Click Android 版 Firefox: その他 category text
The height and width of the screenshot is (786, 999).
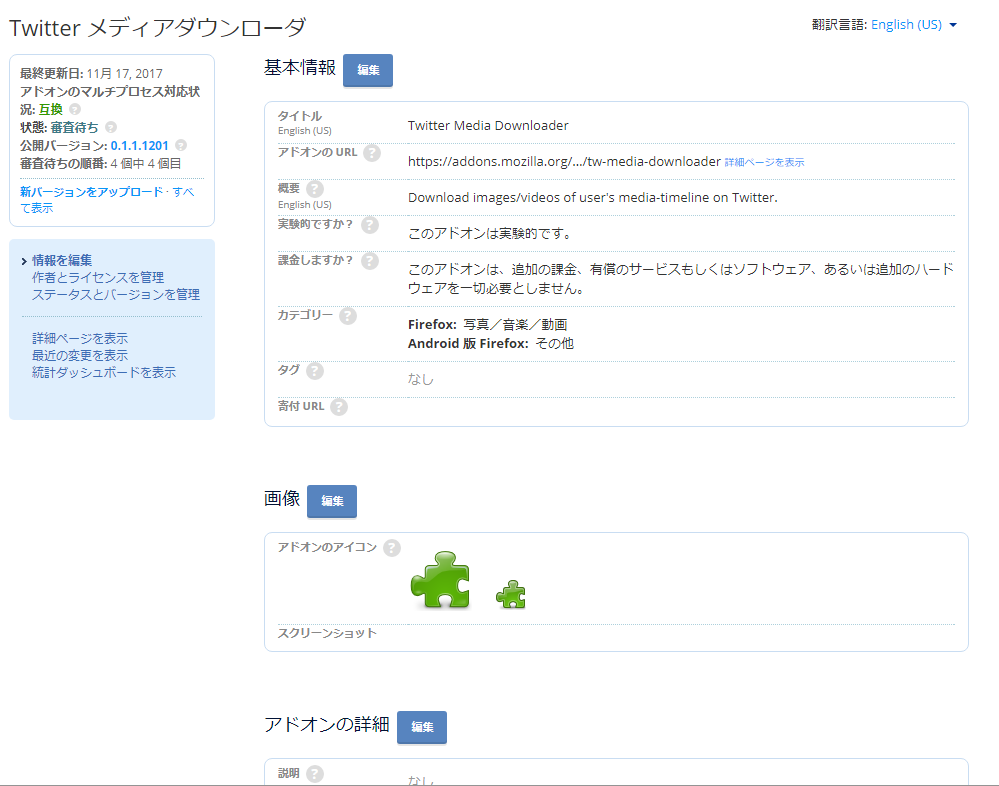coord(491,344)
